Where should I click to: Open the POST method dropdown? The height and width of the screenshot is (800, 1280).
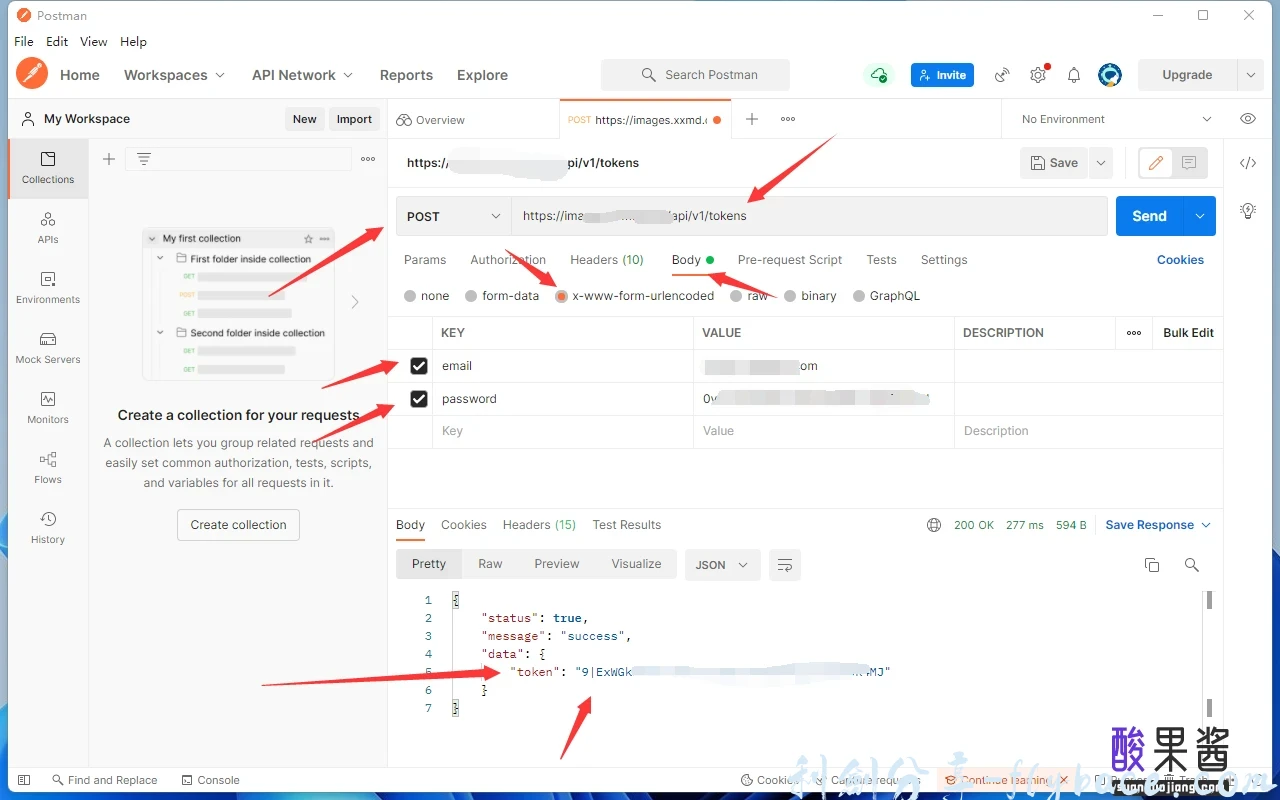click(x=454, y=216)
